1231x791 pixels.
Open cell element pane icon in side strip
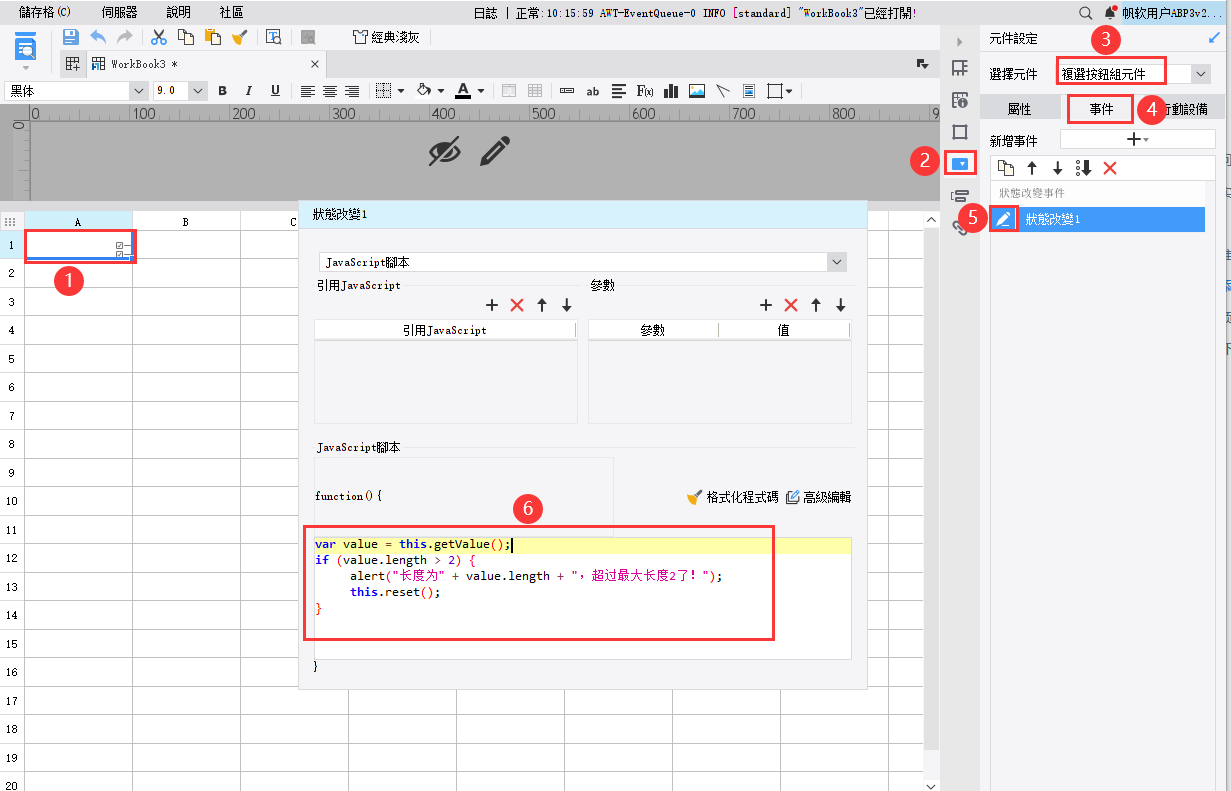pos(960,68)
